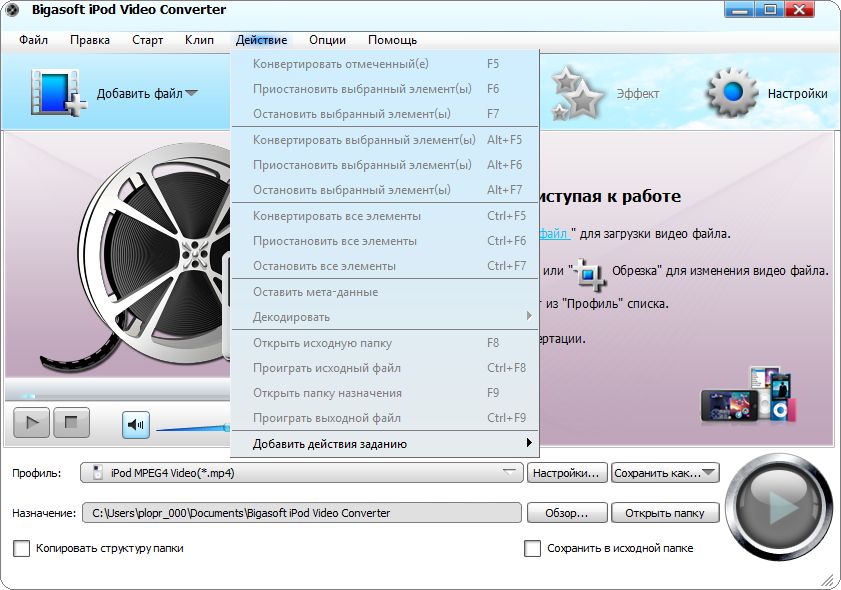Screen dimensions: 841x590
Task: Open the Effect stars icon
Action: (x=577, y=93)
